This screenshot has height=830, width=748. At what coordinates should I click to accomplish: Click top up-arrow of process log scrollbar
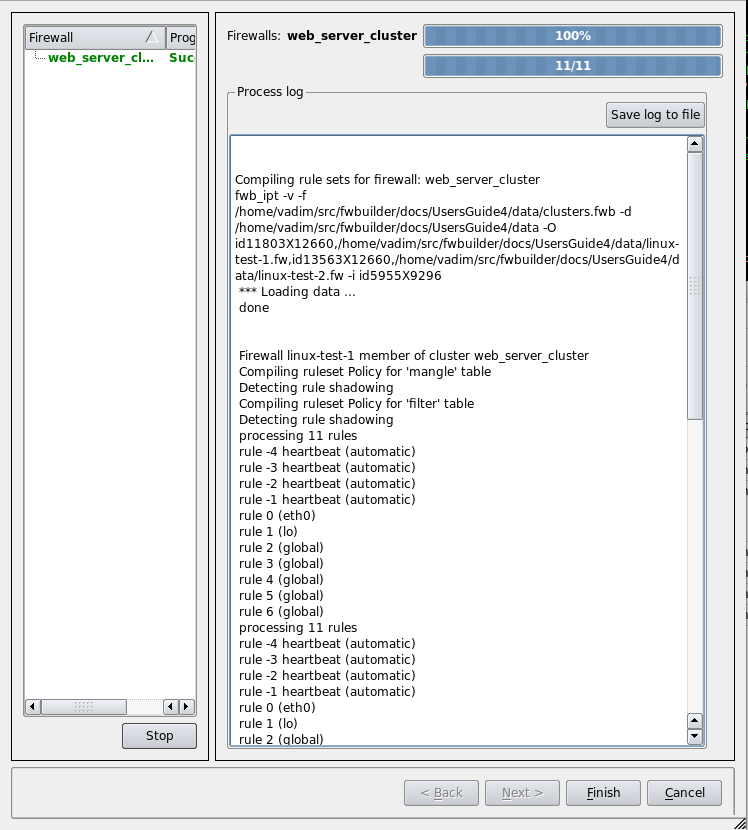(x=695, y=144)
